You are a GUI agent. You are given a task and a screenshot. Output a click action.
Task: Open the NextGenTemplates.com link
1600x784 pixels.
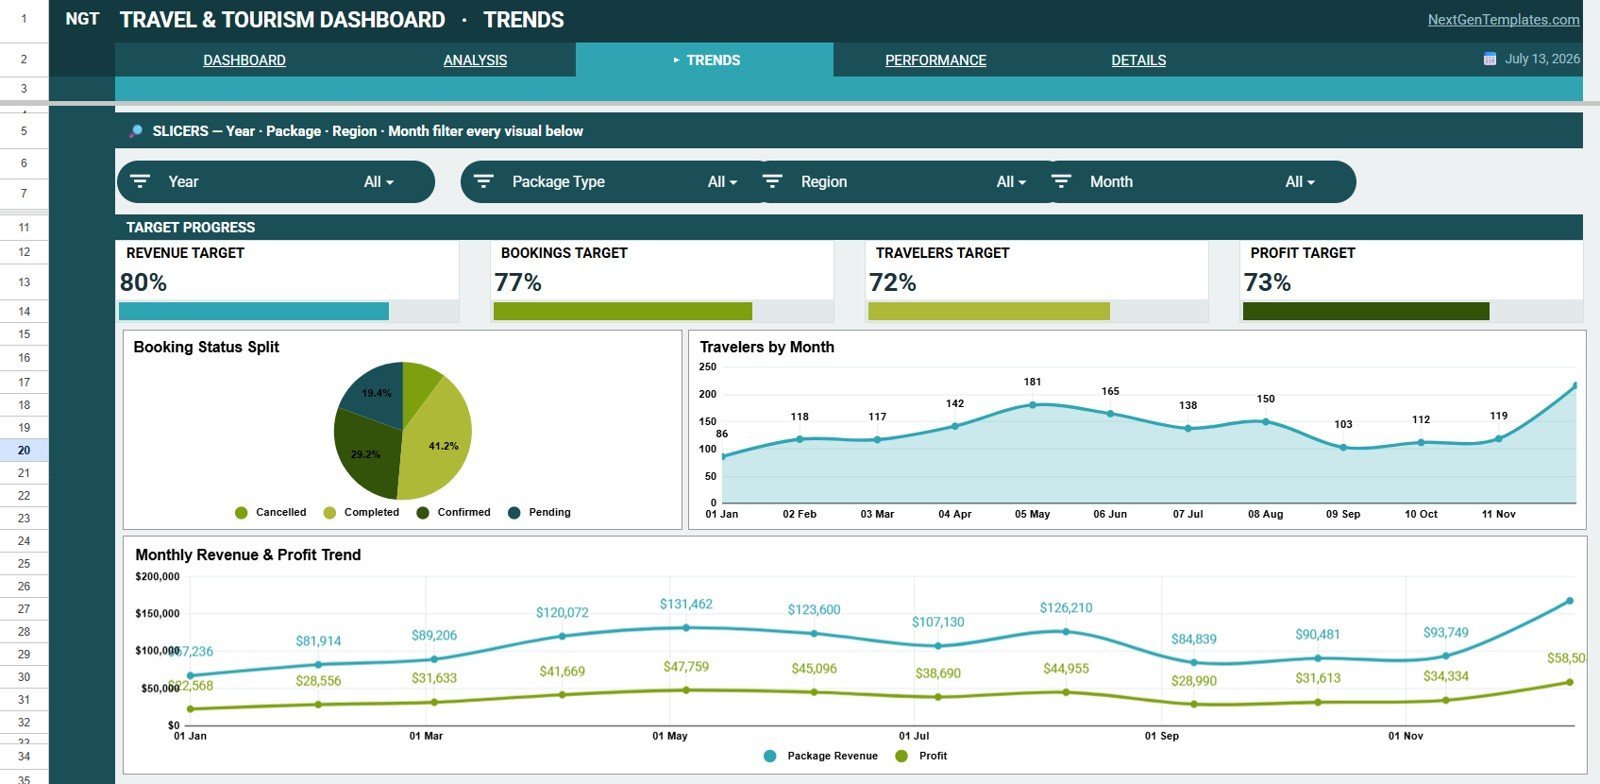[1503, 19]
